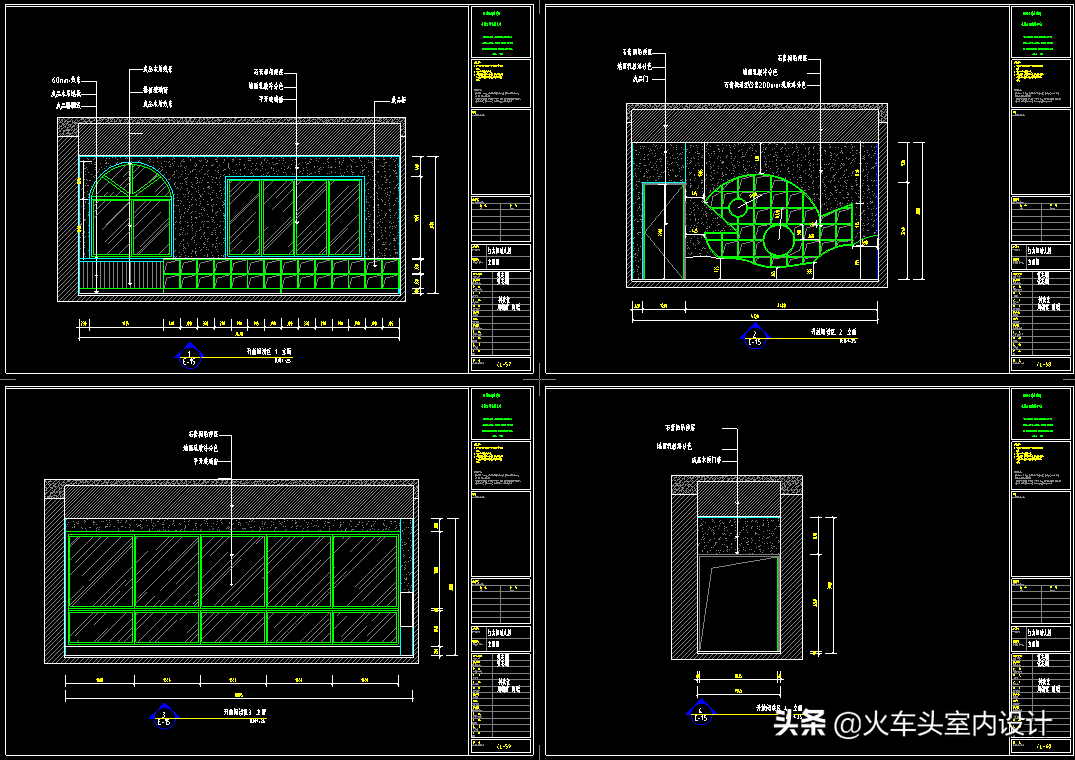Select the arched window in the top-left elevation
The image size is (1075, 760).
(131, 210)
